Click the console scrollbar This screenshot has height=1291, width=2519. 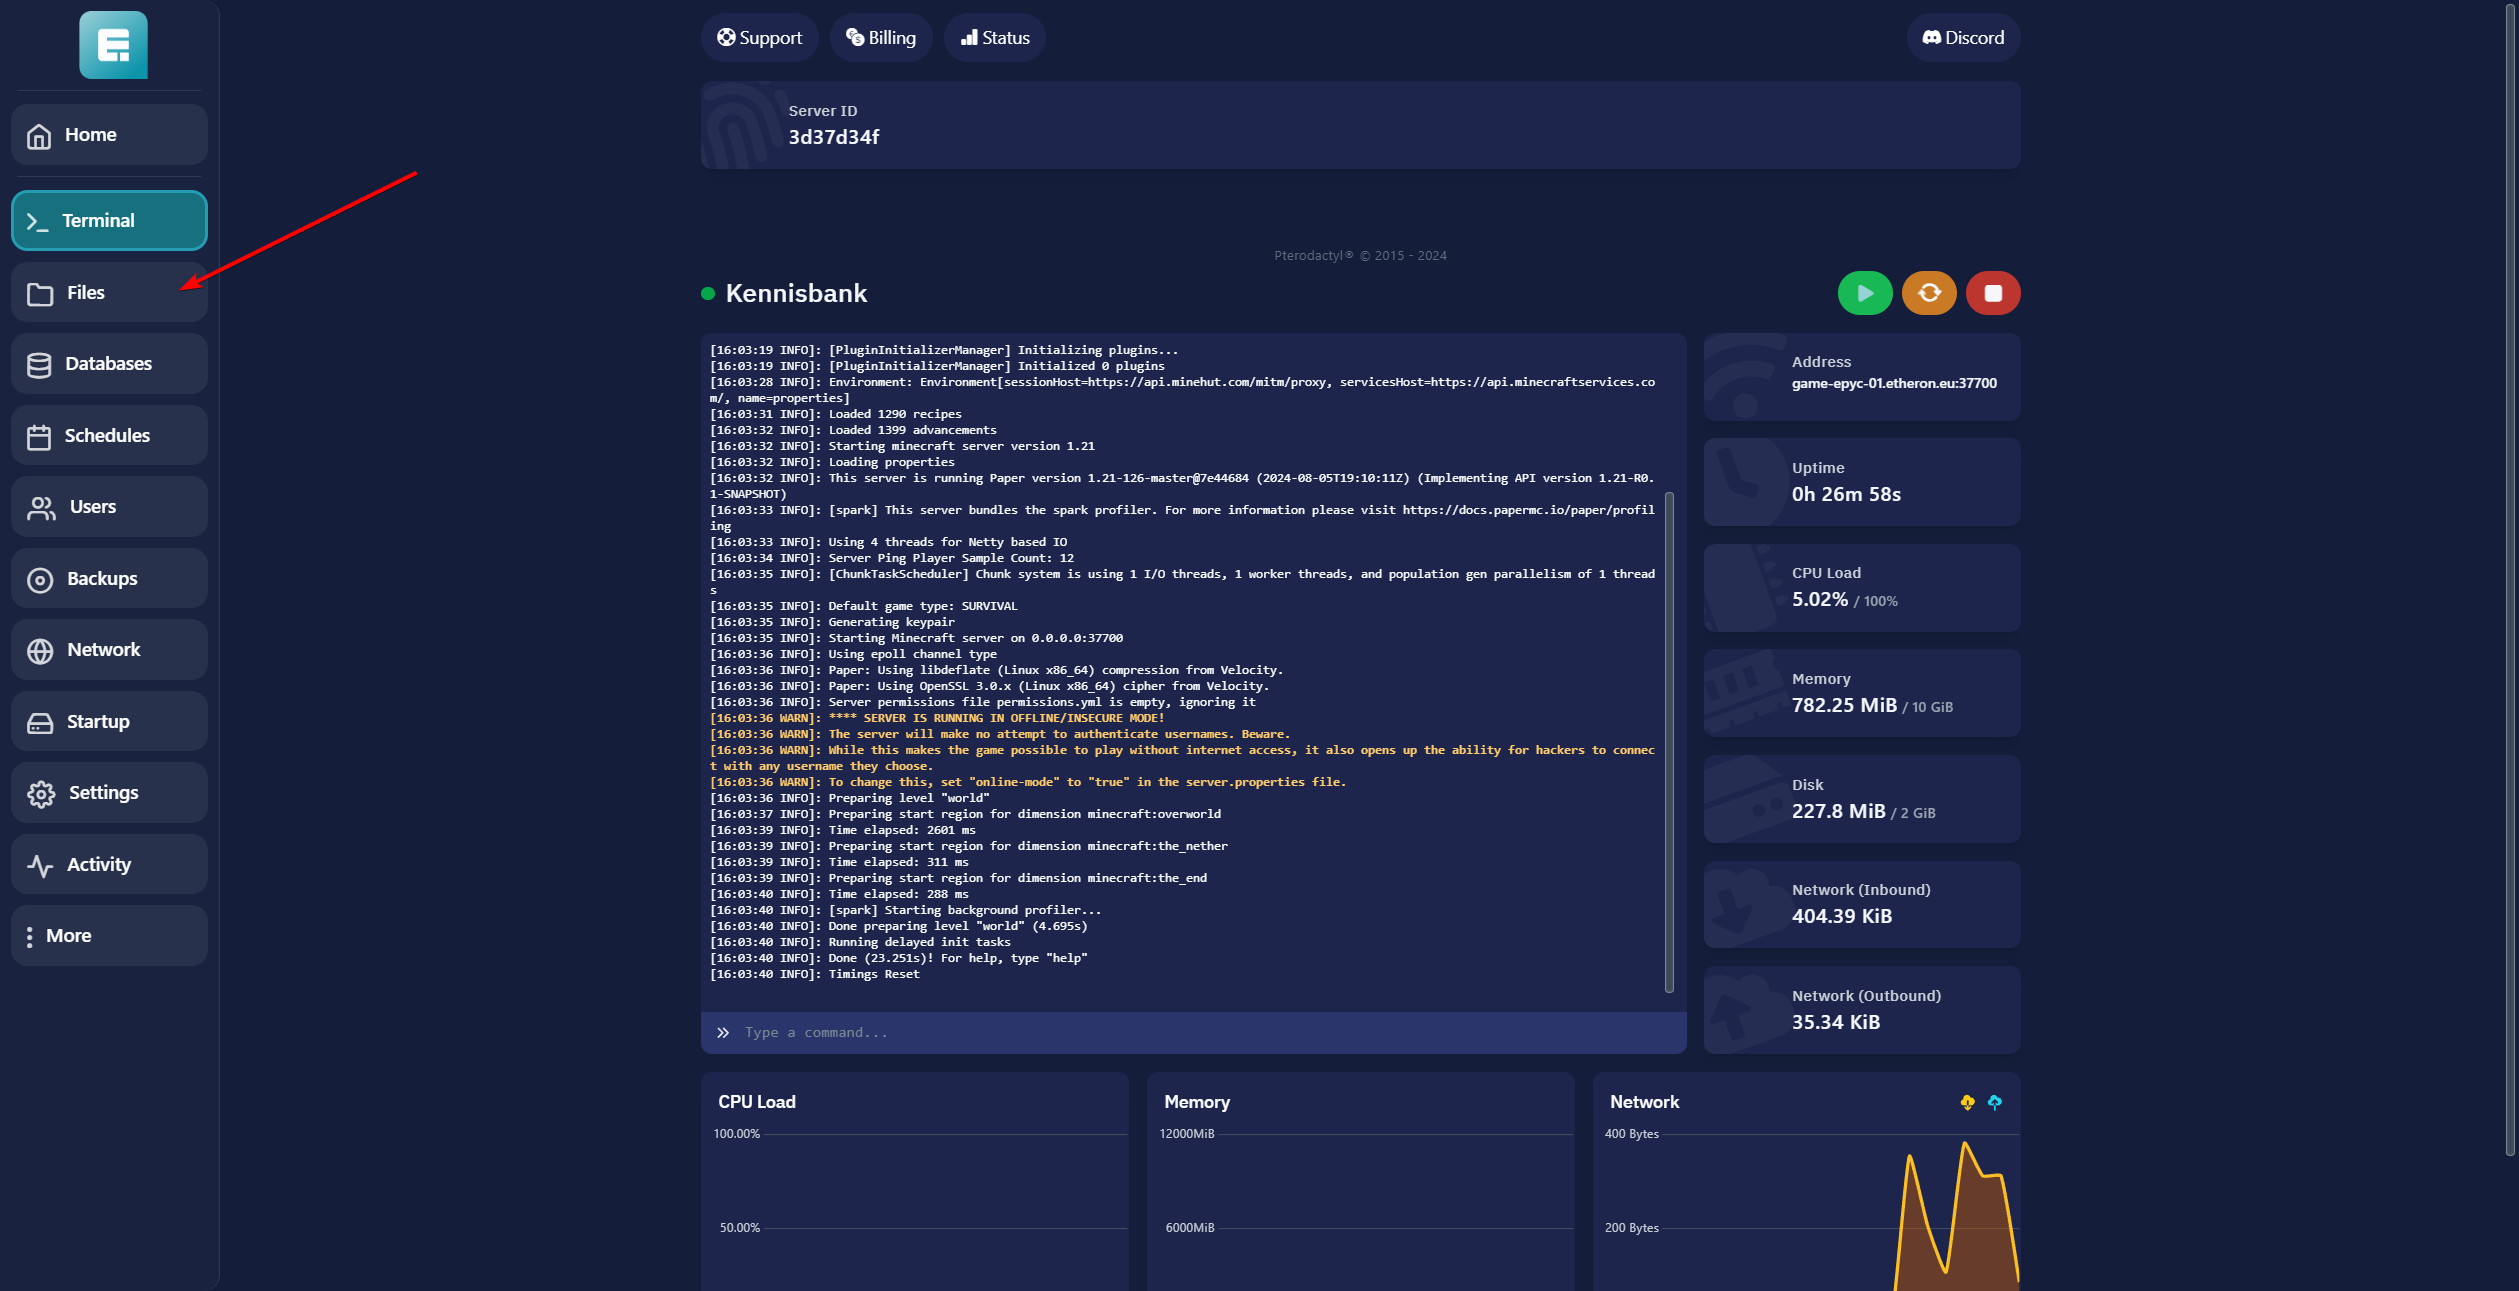1668,740
